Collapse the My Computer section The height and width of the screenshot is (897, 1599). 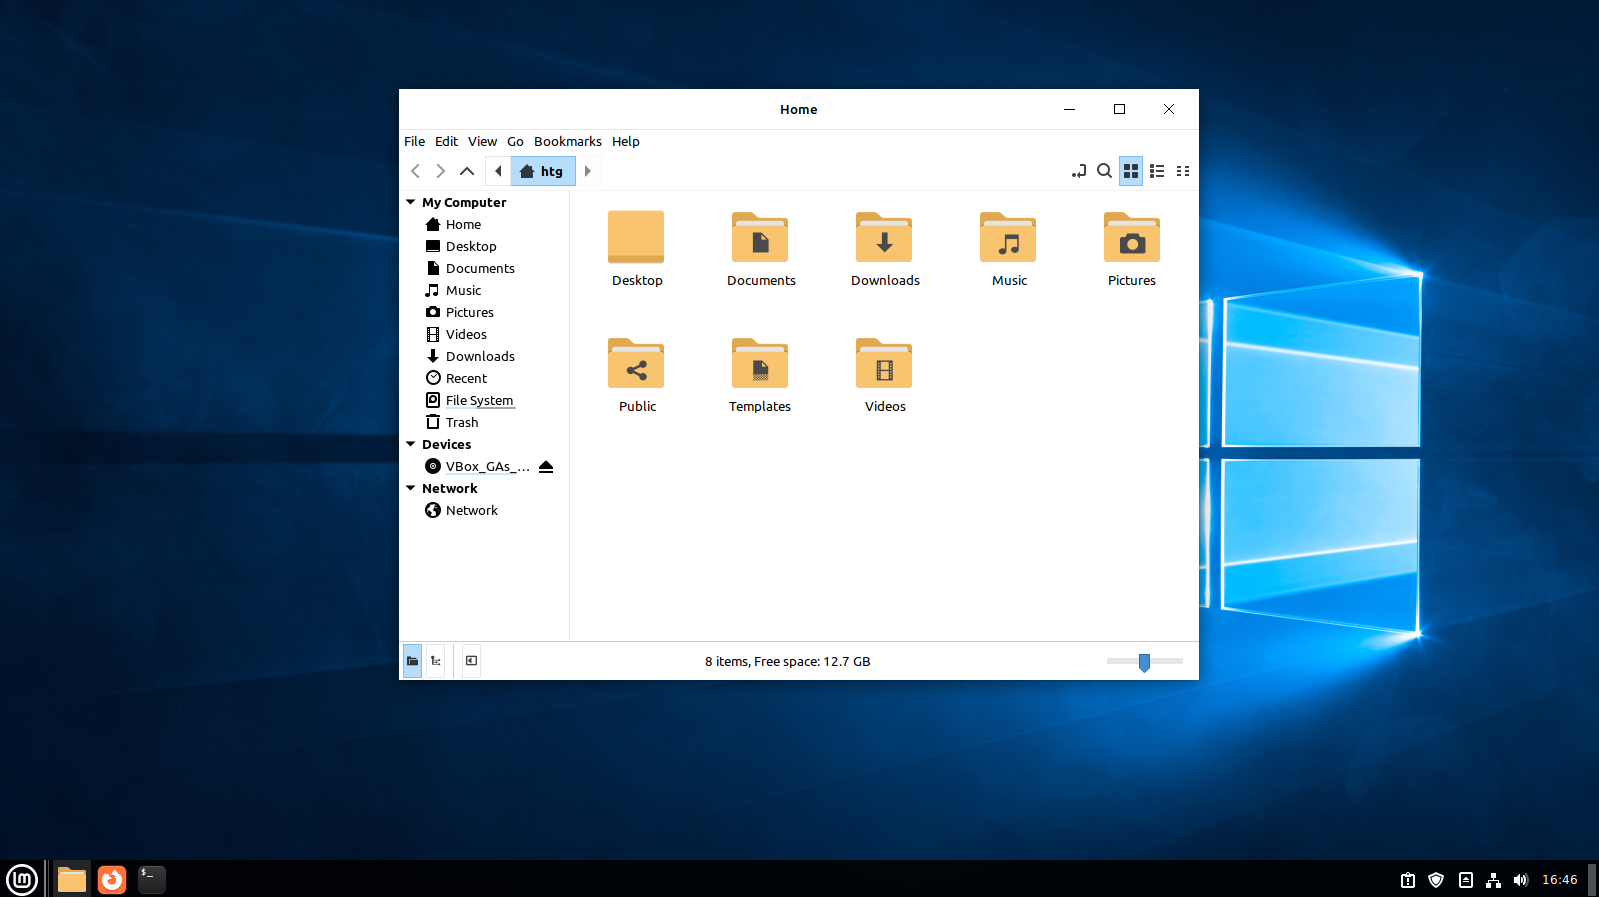[411, 202]
